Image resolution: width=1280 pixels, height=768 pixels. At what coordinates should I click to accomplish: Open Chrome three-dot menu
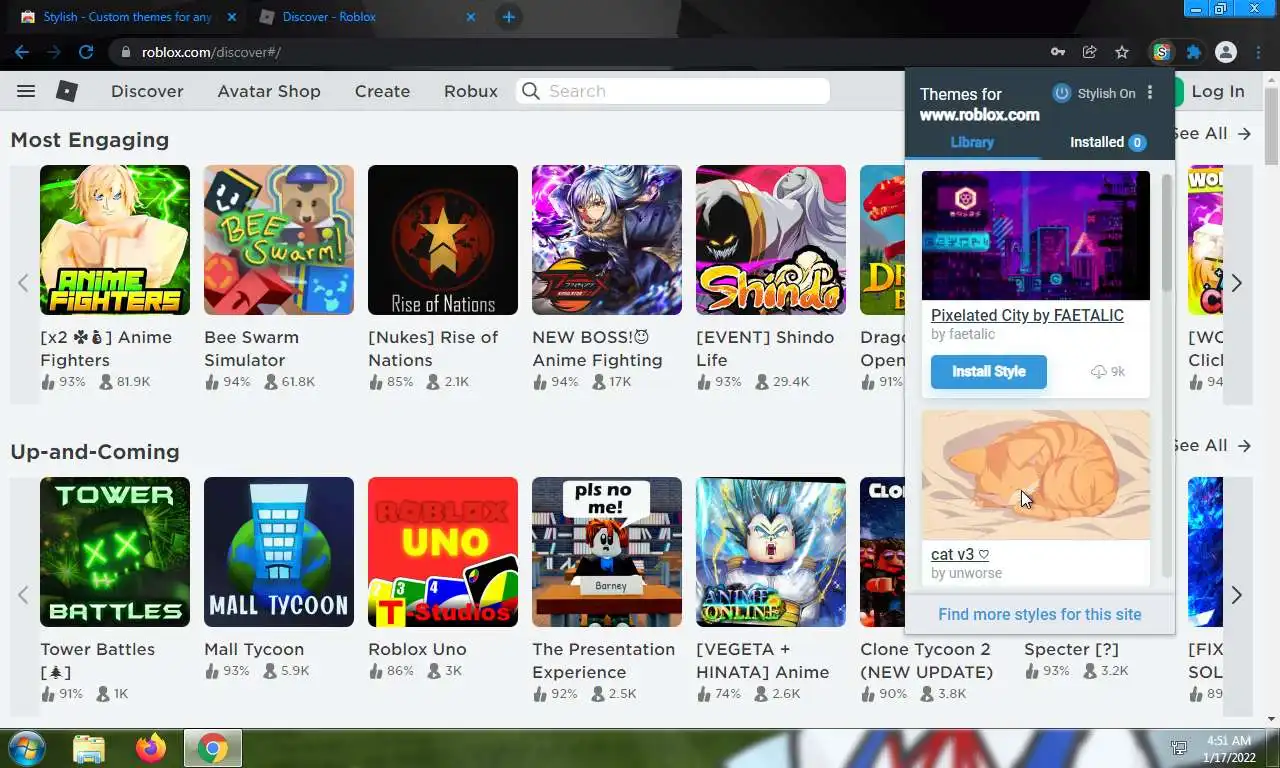(1258, 52)
